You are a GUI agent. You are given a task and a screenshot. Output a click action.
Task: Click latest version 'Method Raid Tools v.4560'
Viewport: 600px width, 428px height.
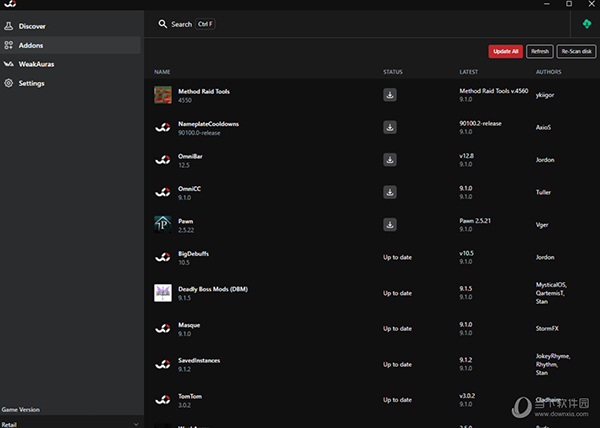pos(494,91)
